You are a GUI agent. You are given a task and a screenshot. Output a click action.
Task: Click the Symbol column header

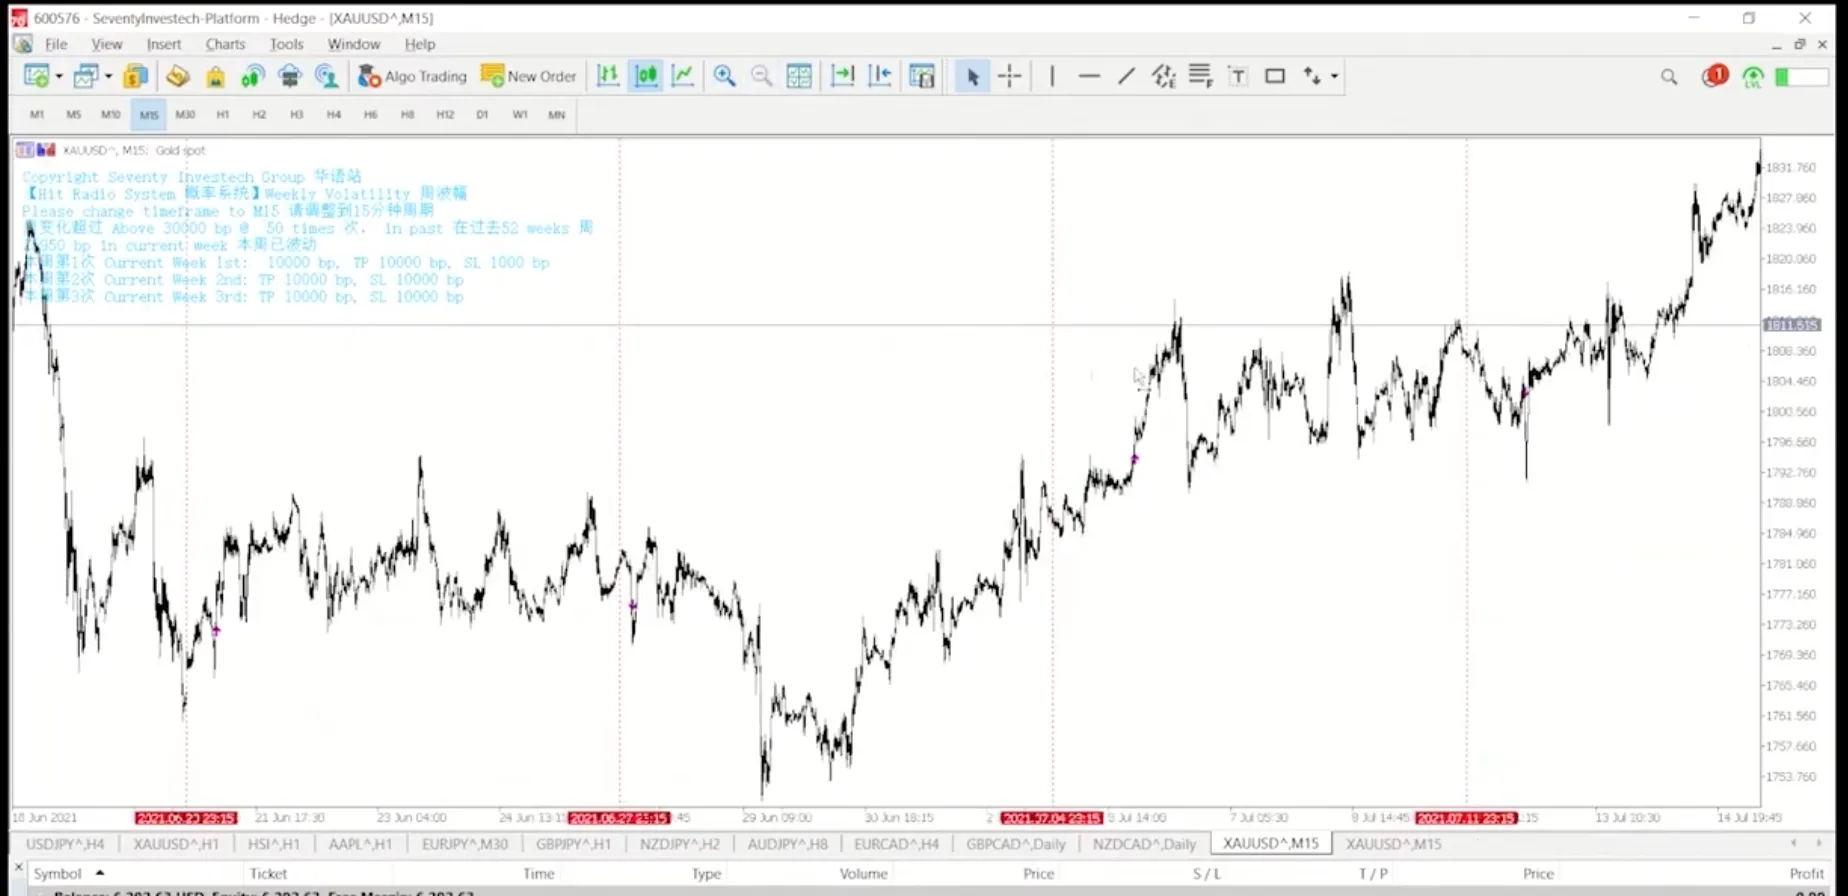(x=58, y=873)
